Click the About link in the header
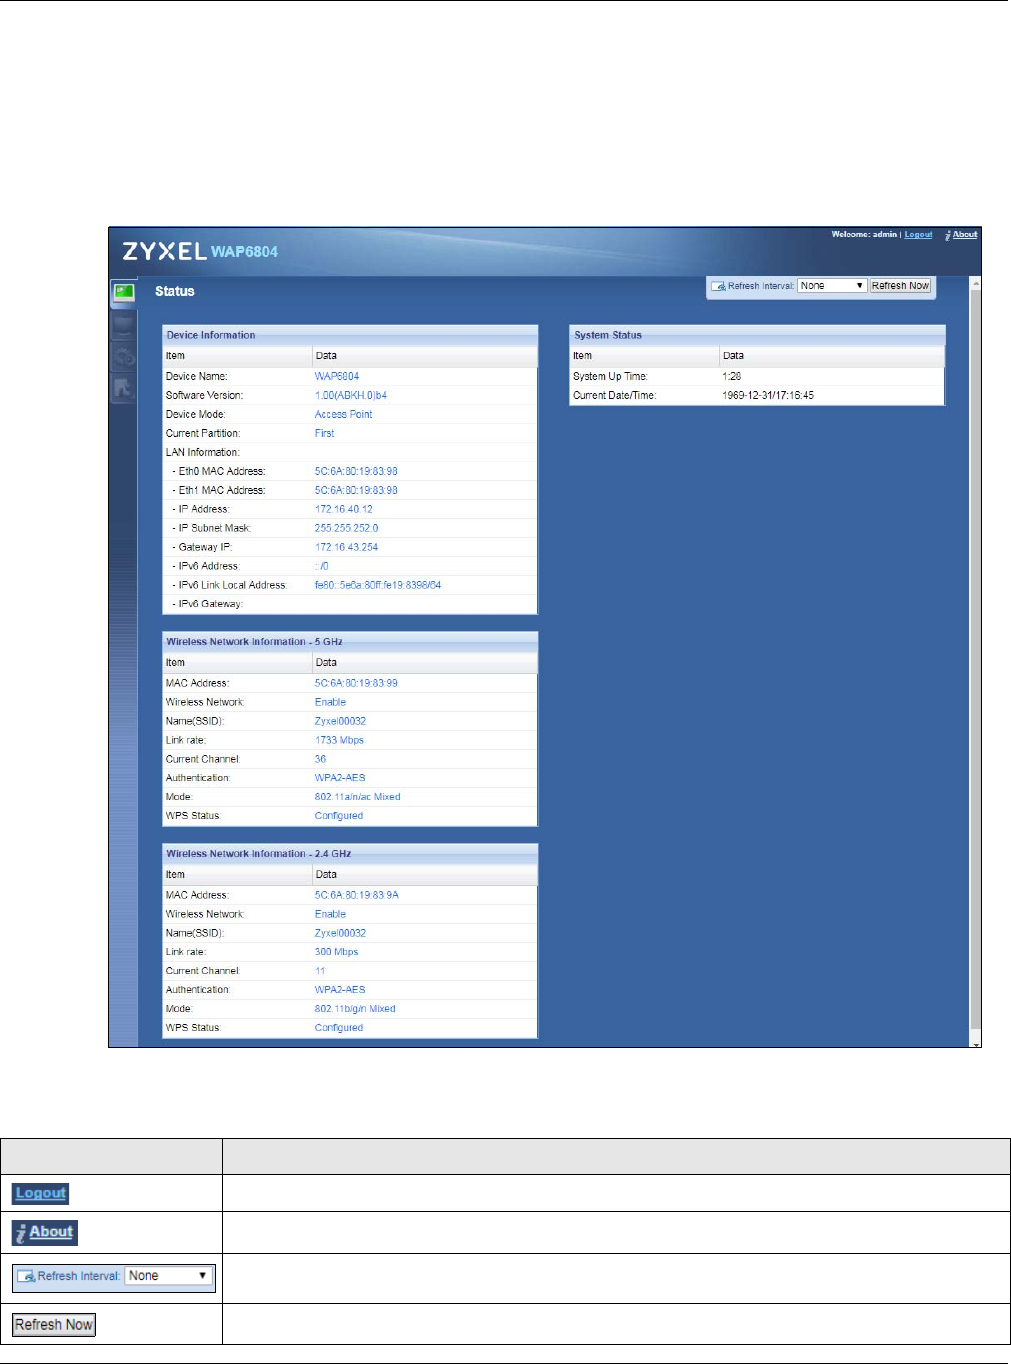Image resolution: width=1011 pixels, height=1364 pixels. point(965,235)
